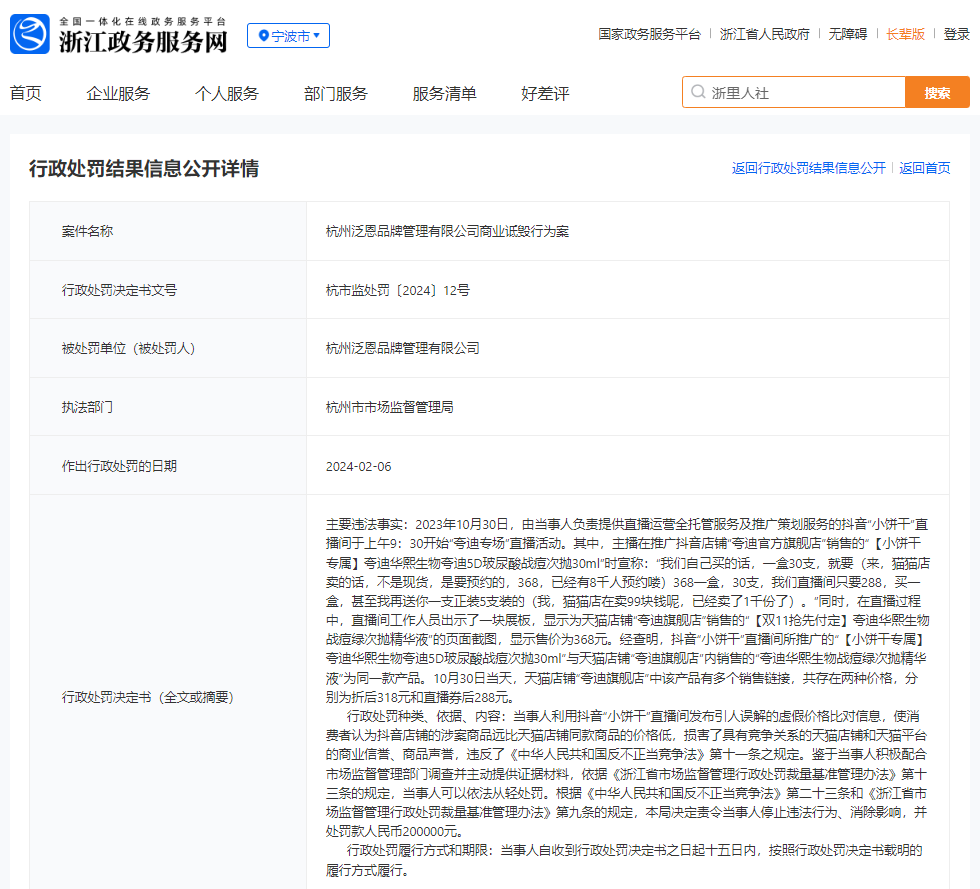Viewport: 980px width, 889px height.
Task: Click document number 杭市监处罚〔2024〕12号
Action: 398,290
